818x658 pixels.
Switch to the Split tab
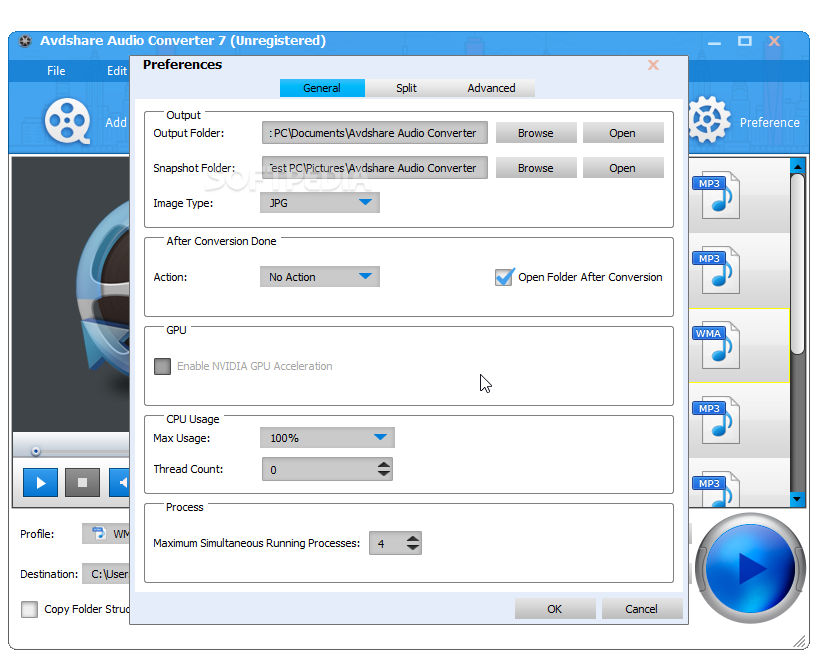pyautogui.click(x=406, y=88)
